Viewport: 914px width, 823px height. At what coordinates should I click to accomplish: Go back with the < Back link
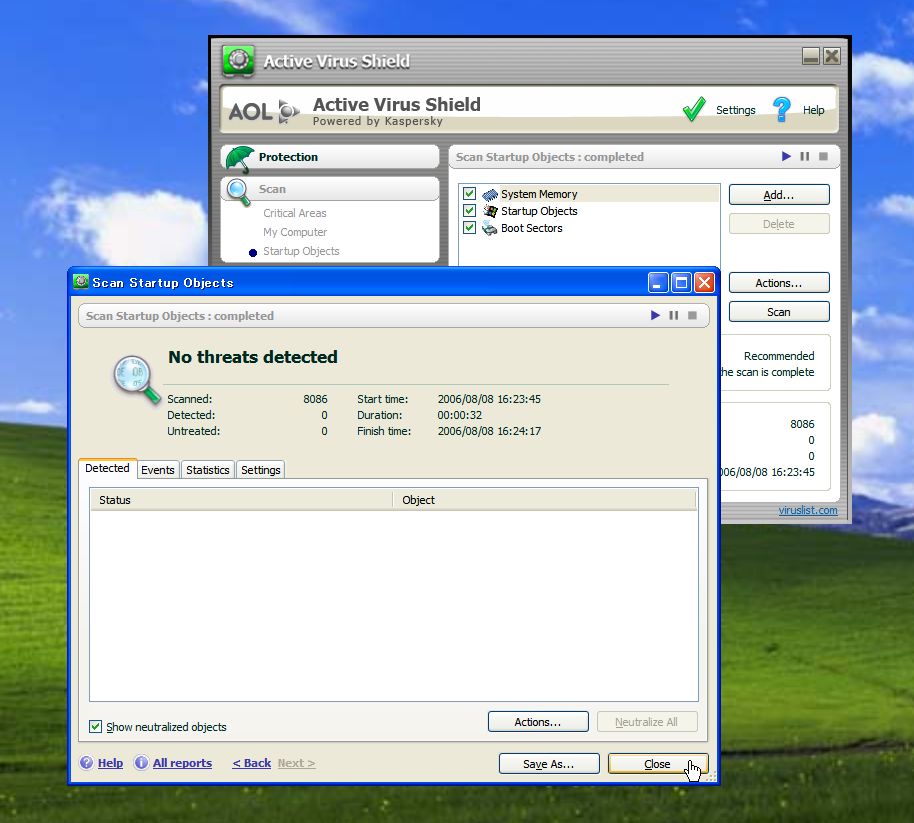252,762
